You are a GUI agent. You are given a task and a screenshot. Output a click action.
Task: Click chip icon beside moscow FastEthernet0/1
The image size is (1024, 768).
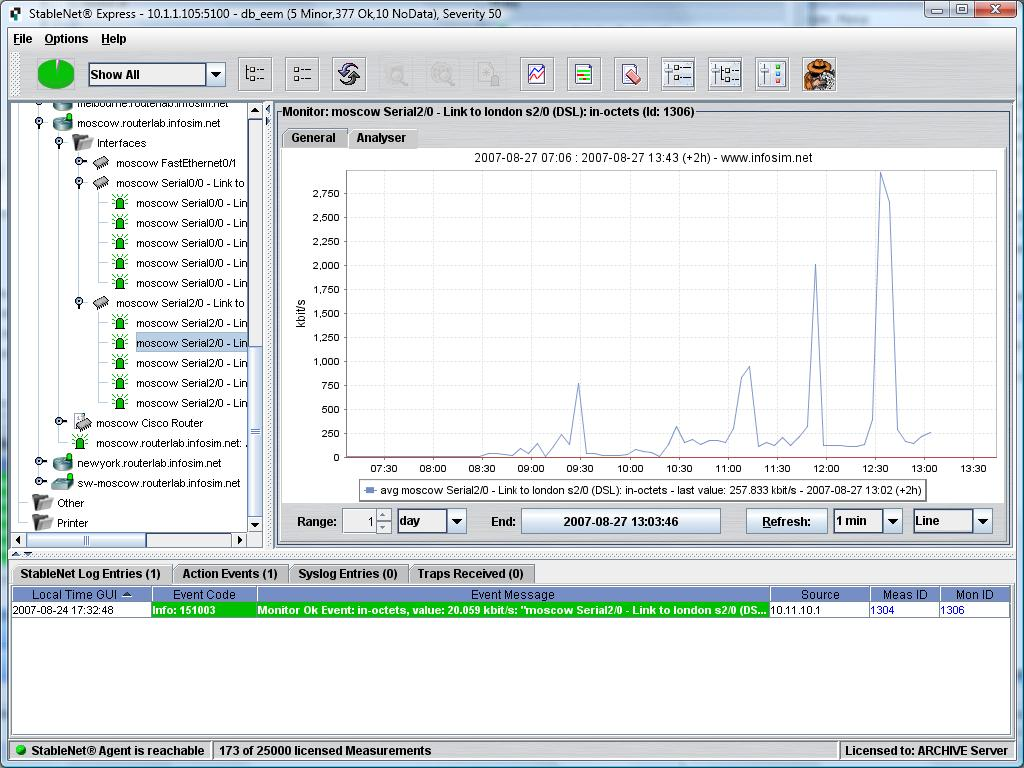101,163
